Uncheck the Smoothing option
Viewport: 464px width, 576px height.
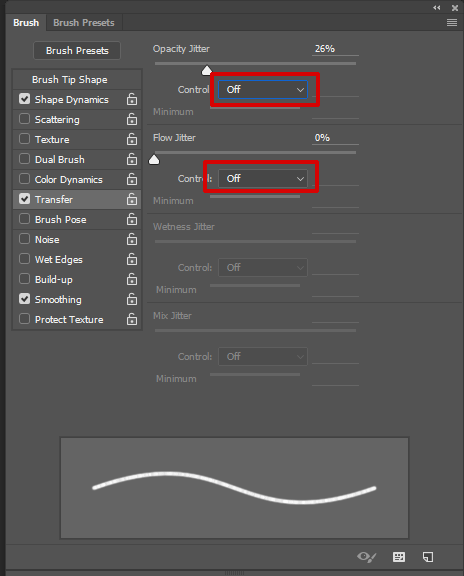coord(24,299)
